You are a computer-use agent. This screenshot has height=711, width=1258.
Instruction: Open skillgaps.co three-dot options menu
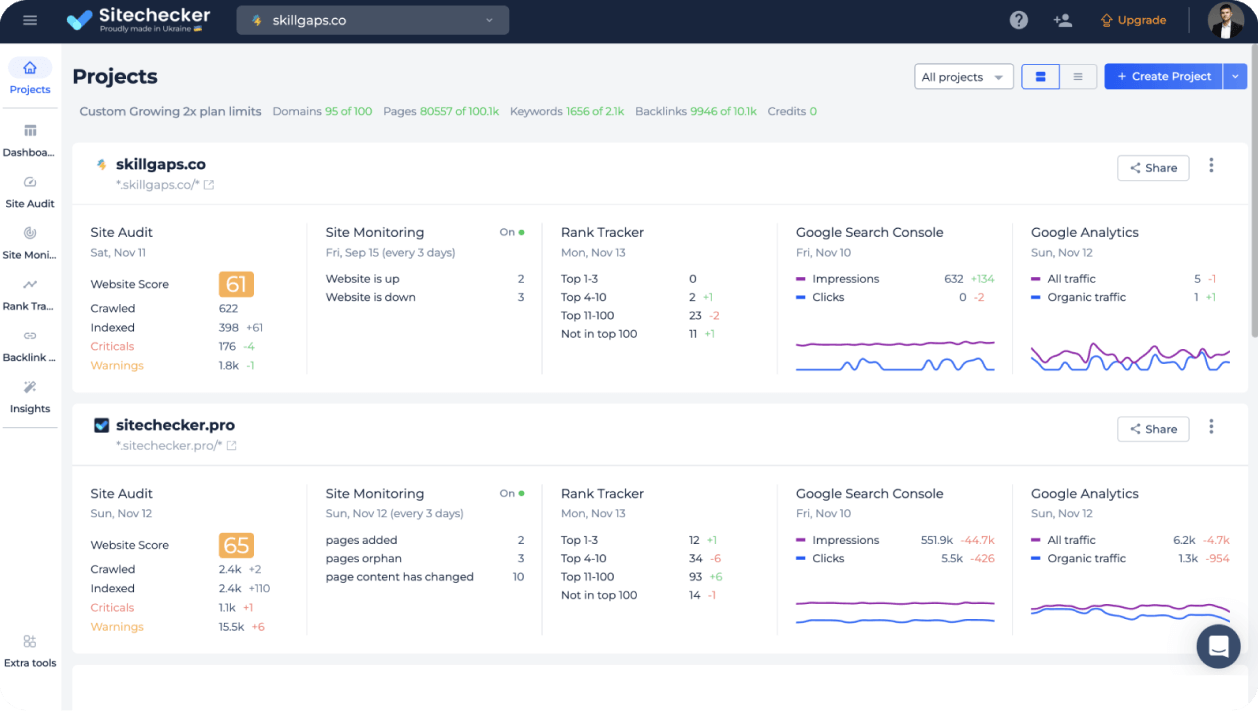click(x=1211, y=166)
